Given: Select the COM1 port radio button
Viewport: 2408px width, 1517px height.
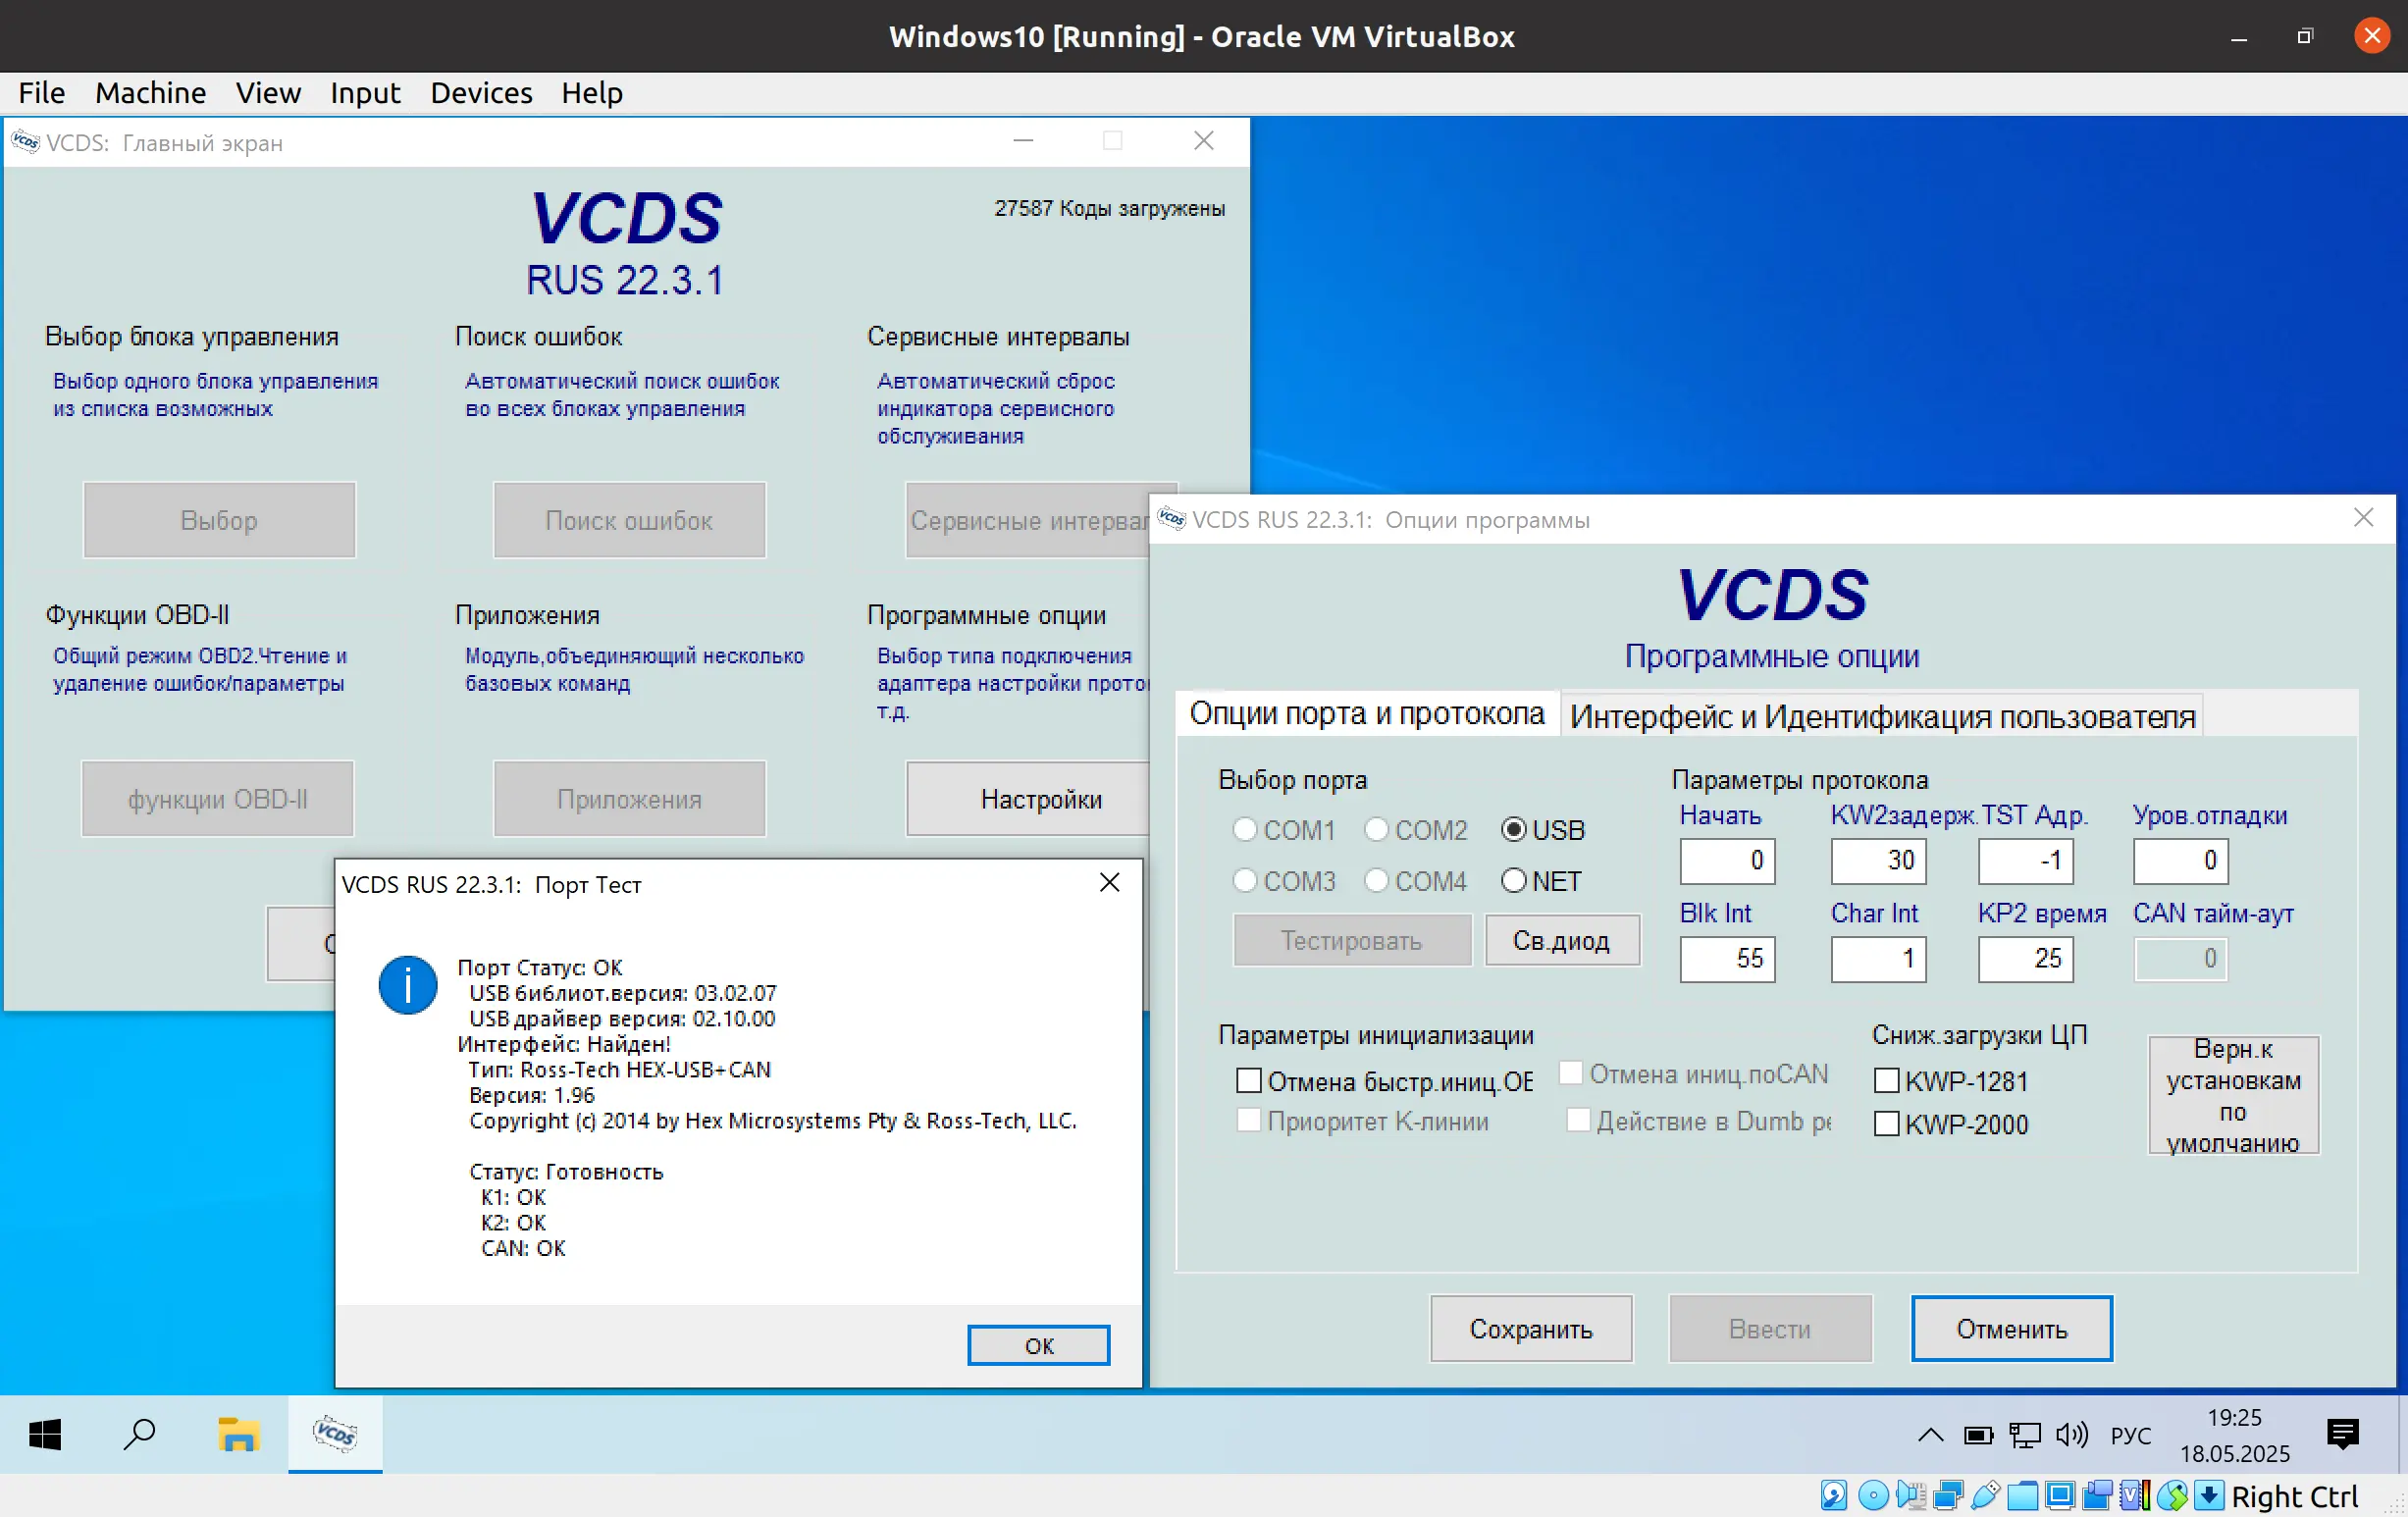Looking at the screenshot, I should pyautogui.click(x=1244, y=829).
